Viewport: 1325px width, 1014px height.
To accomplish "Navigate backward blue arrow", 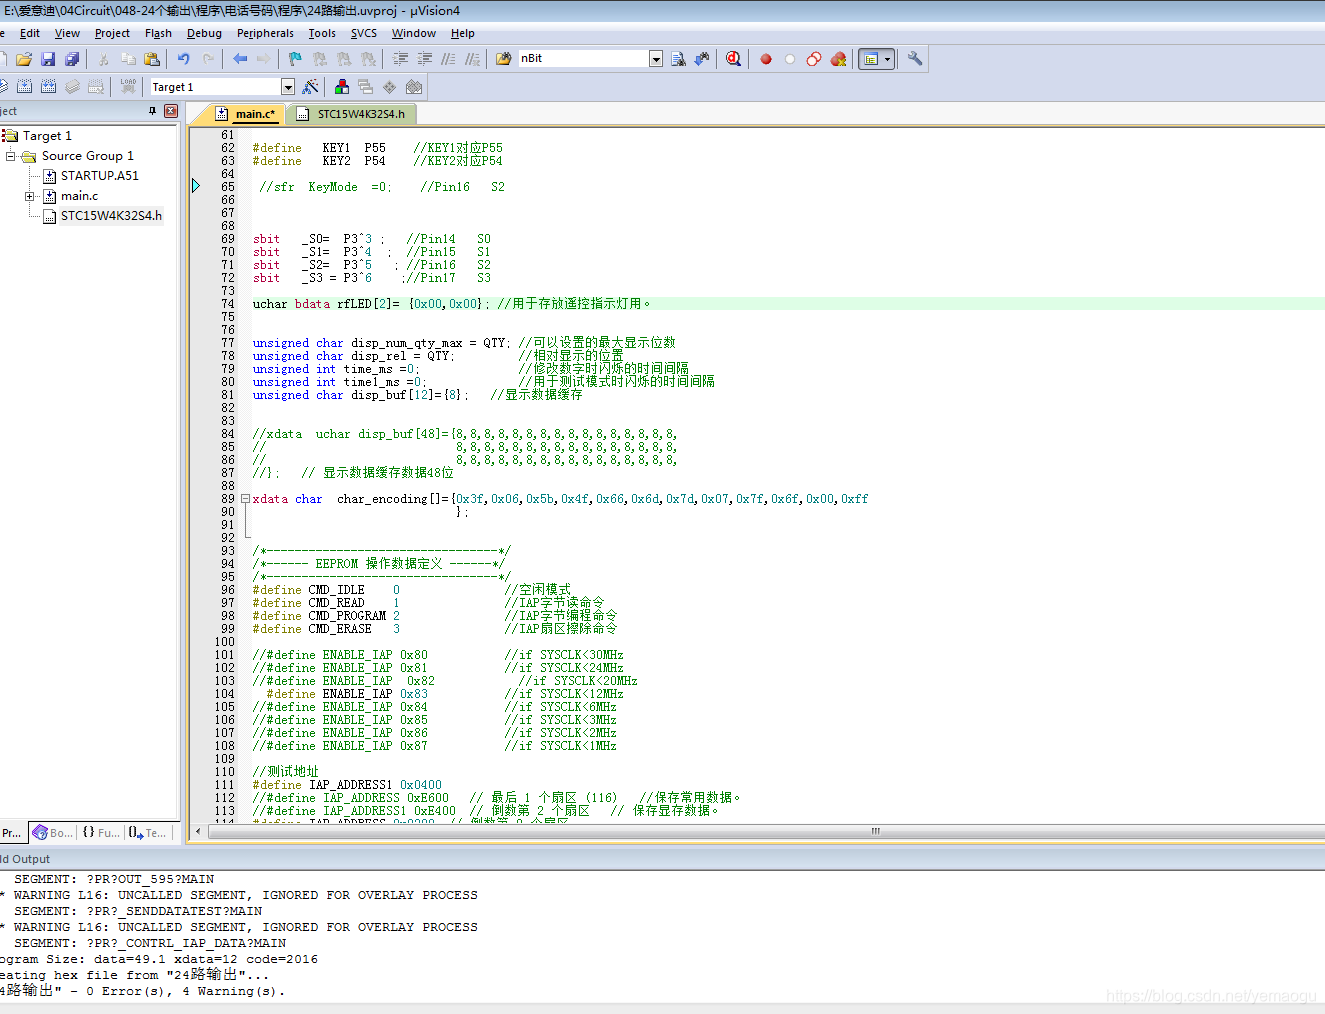I will click(x=240, y=59).
